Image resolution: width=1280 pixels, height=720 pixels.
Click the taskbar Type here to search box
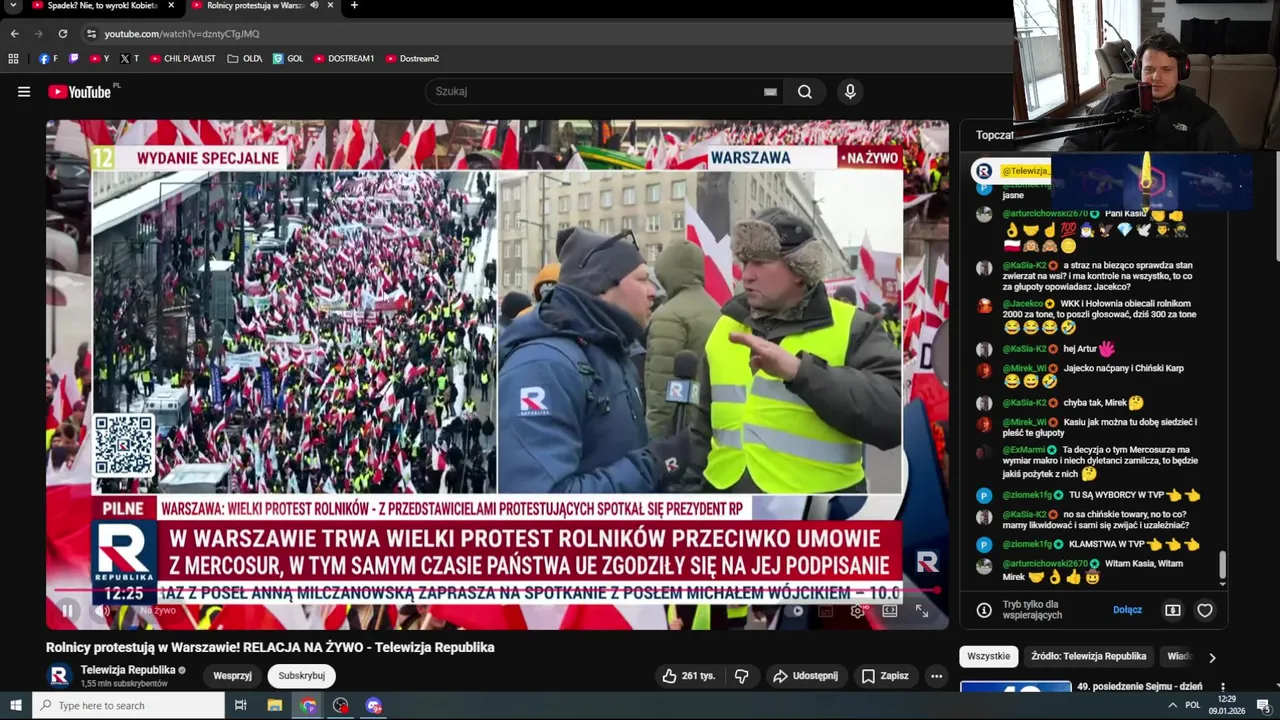point(128,705)
